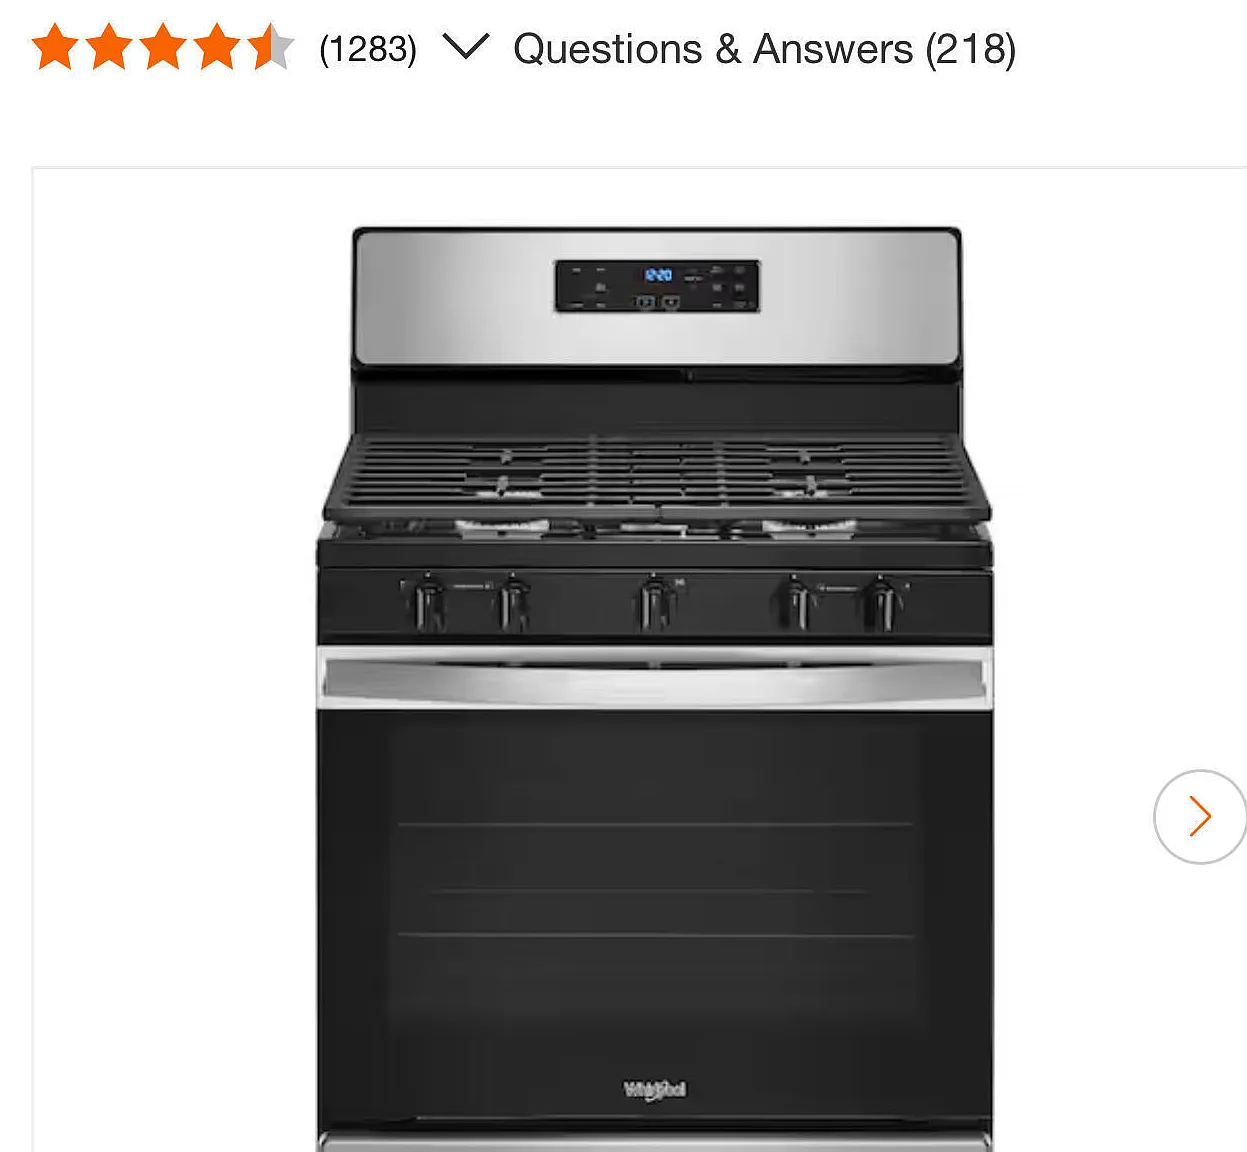
Task: Click the black control panel on backguard
Action: [657, 286]
